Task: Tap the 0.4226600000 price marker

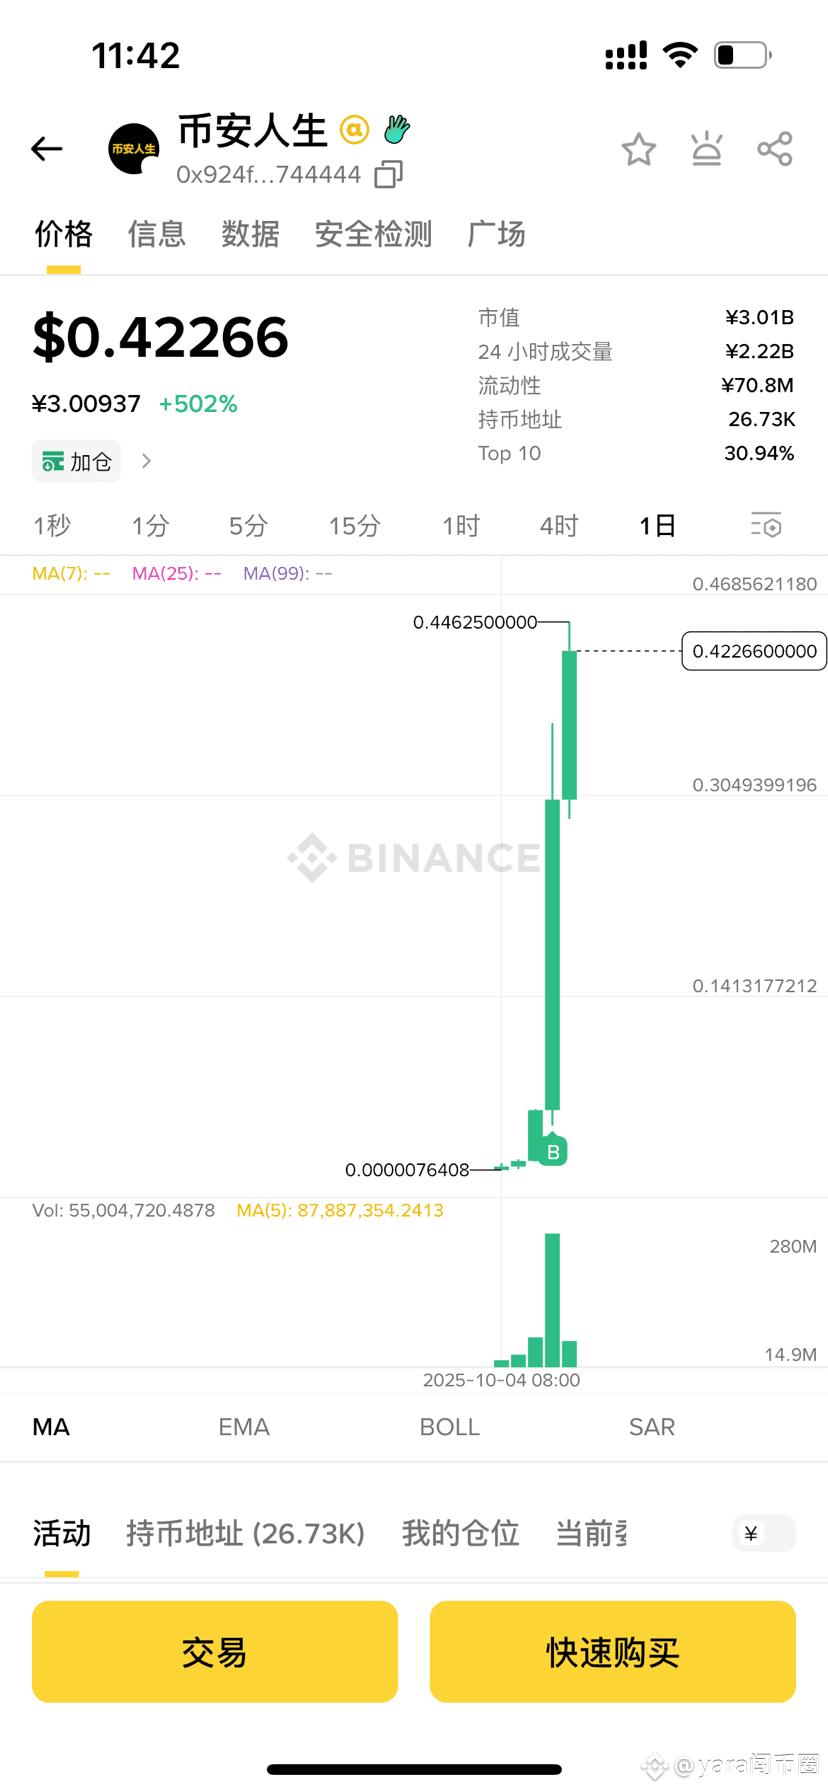Action: pyautogui.click(x=754, y=651)
